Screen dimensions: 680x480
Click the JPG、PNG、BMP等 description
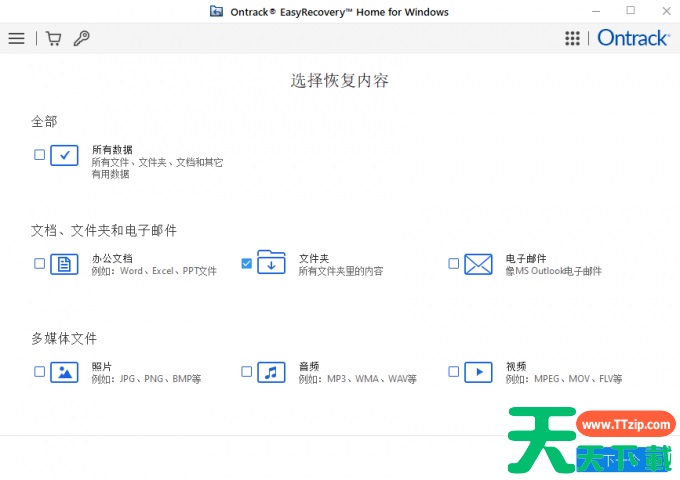pyautogui.click(x=146, y=379)
